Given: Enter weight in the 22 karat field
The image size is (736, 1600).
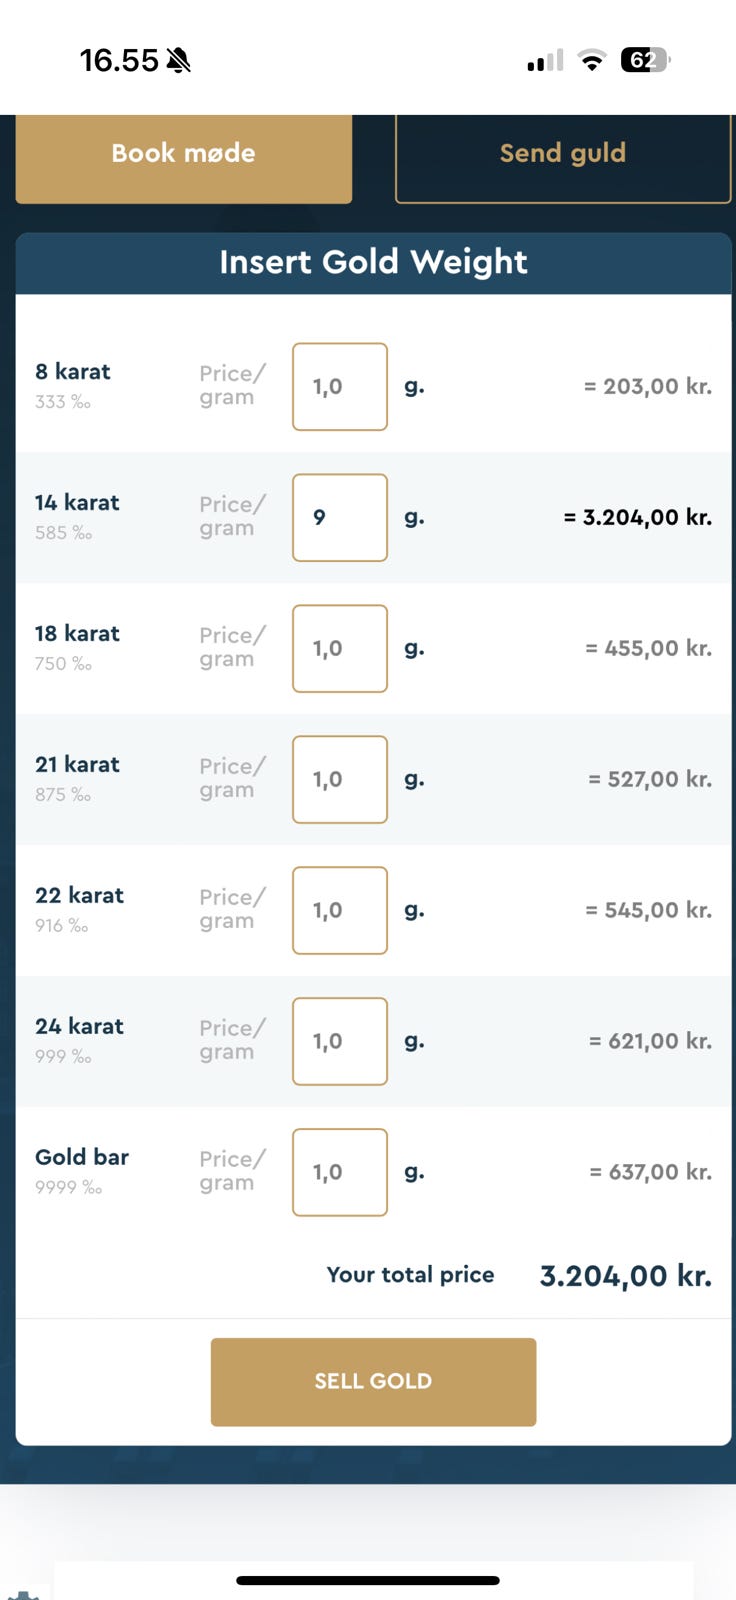Looking at the screenshot, I should click(340, 911).
